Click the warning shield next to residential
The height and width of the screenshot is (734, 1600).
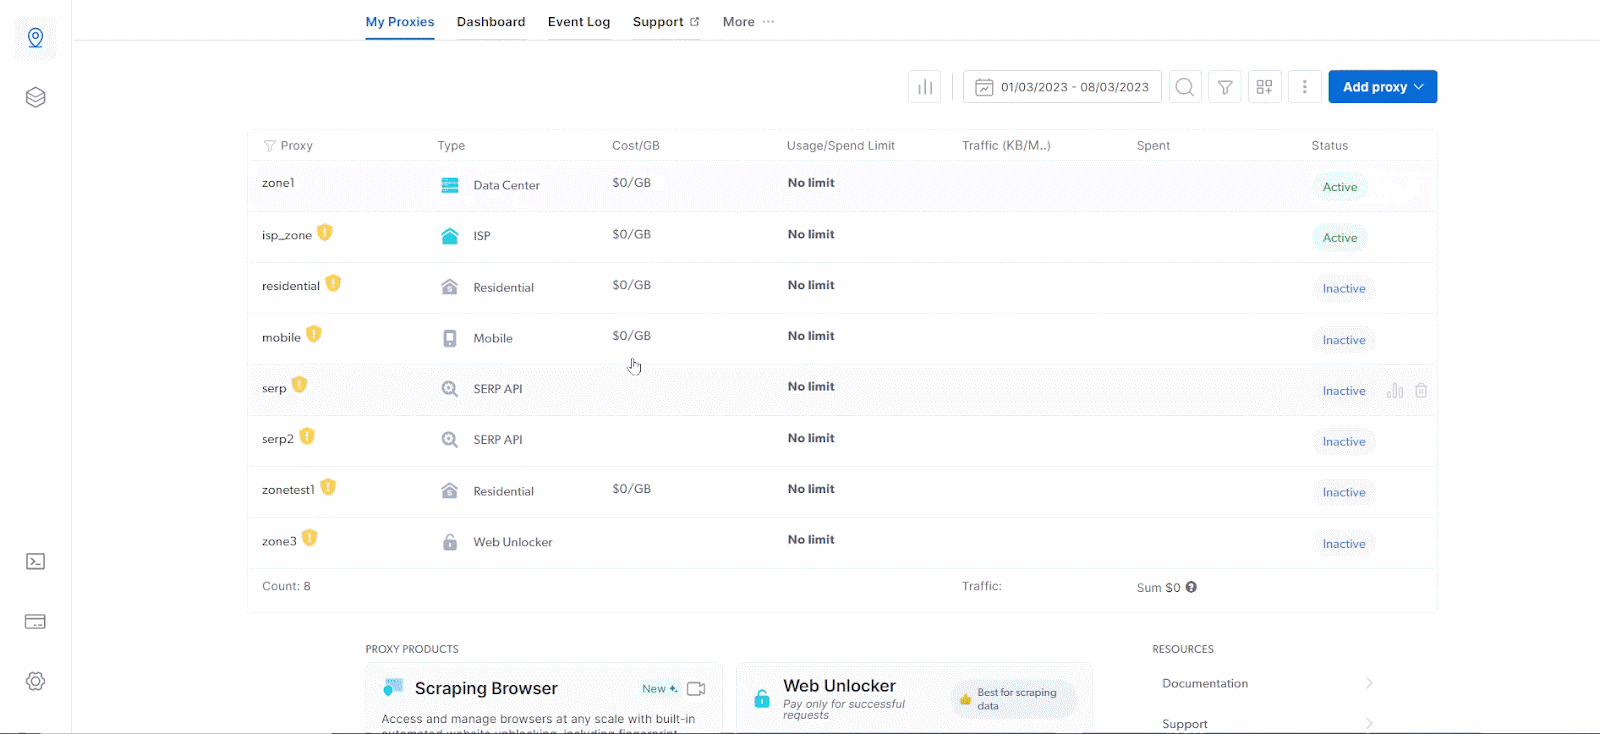(333, 283)
